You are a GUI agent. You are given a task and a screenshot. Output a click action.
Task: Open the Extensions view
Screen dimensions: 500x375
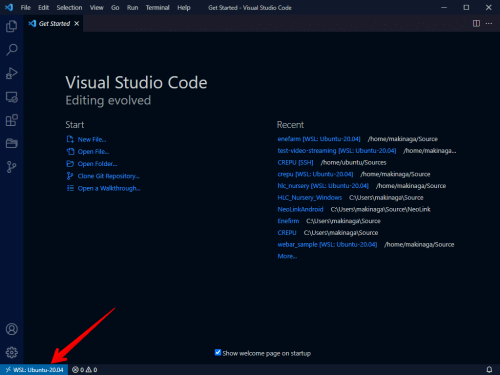click(x=12, y=120)
